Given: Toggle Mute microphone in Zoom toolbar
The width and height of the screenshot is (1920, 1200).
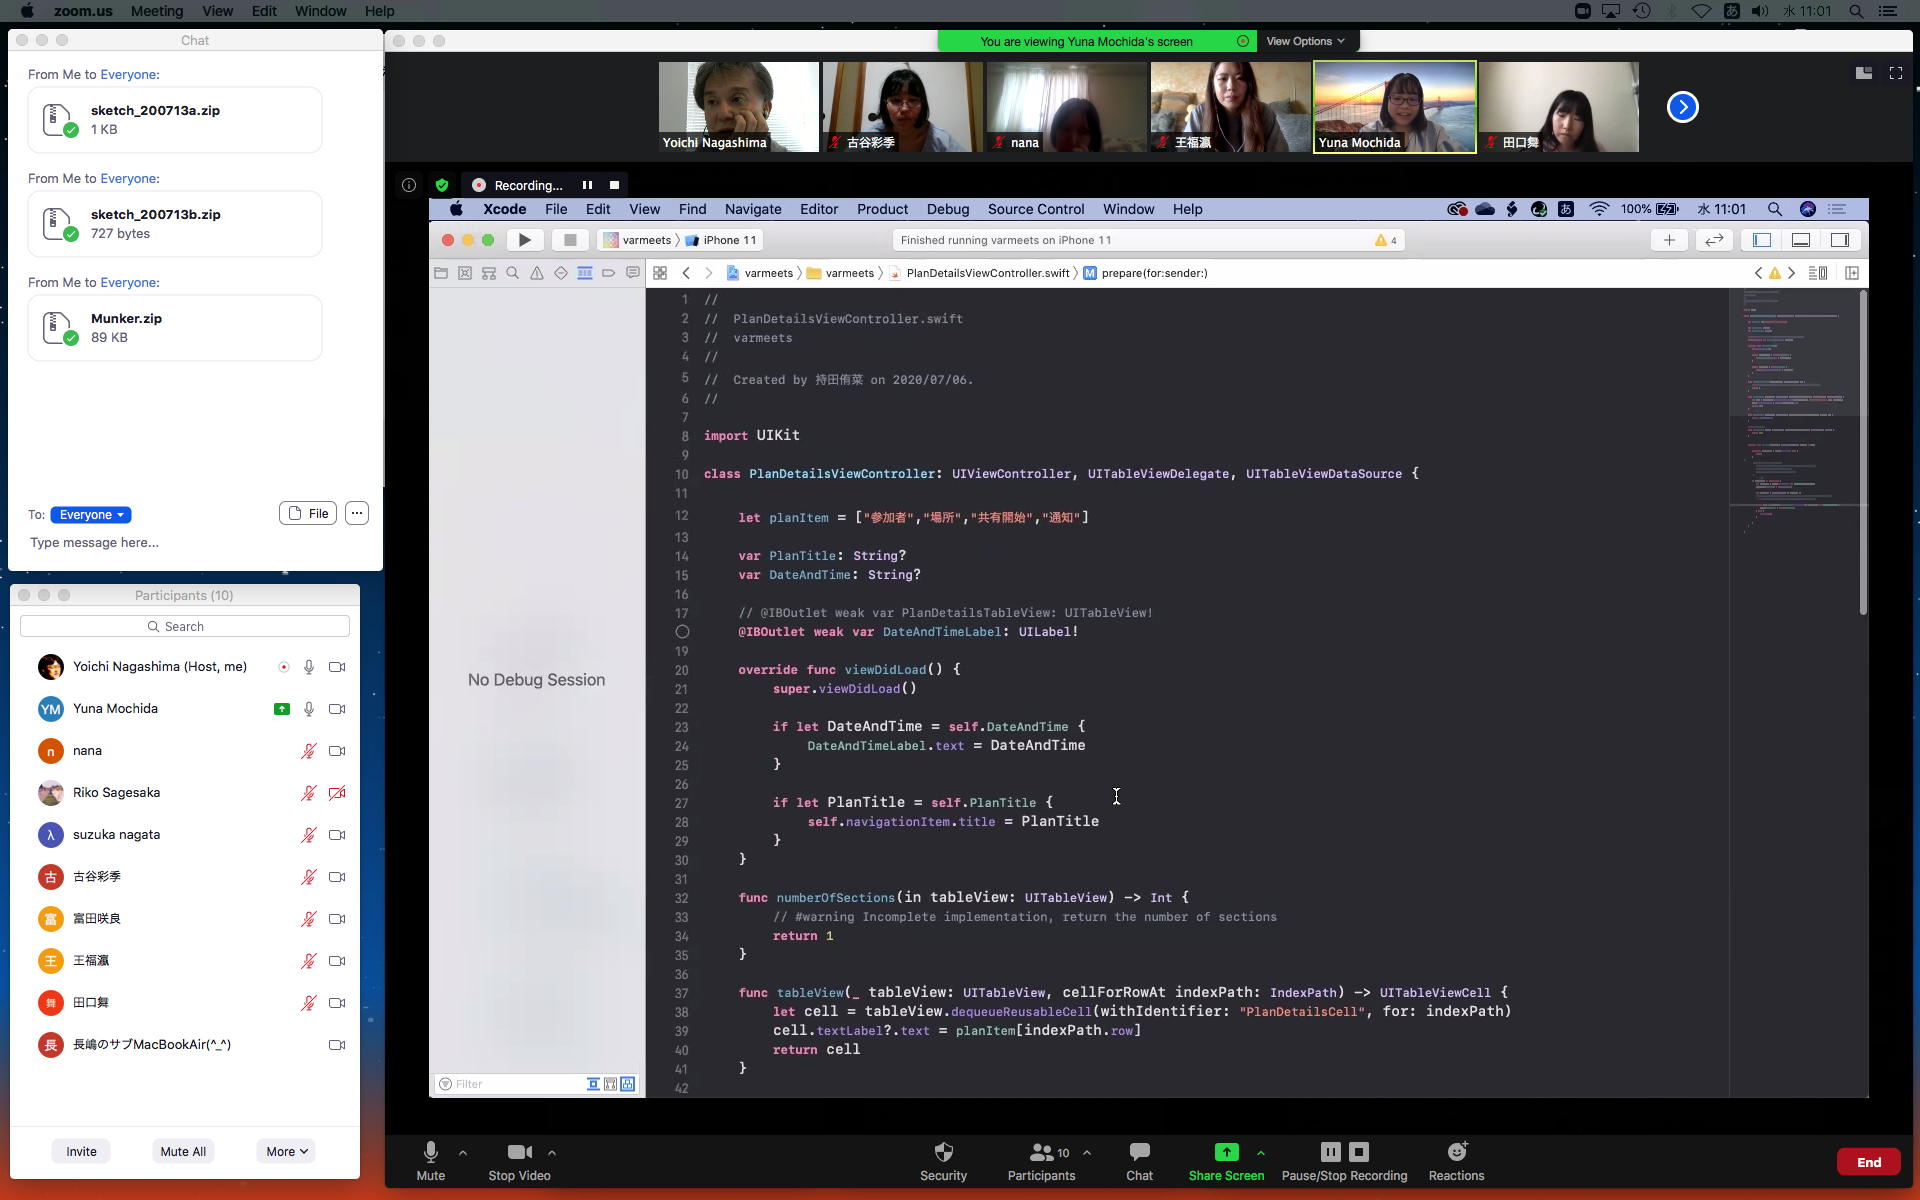Looking at the screenshot, I should tap(430, 1152).
